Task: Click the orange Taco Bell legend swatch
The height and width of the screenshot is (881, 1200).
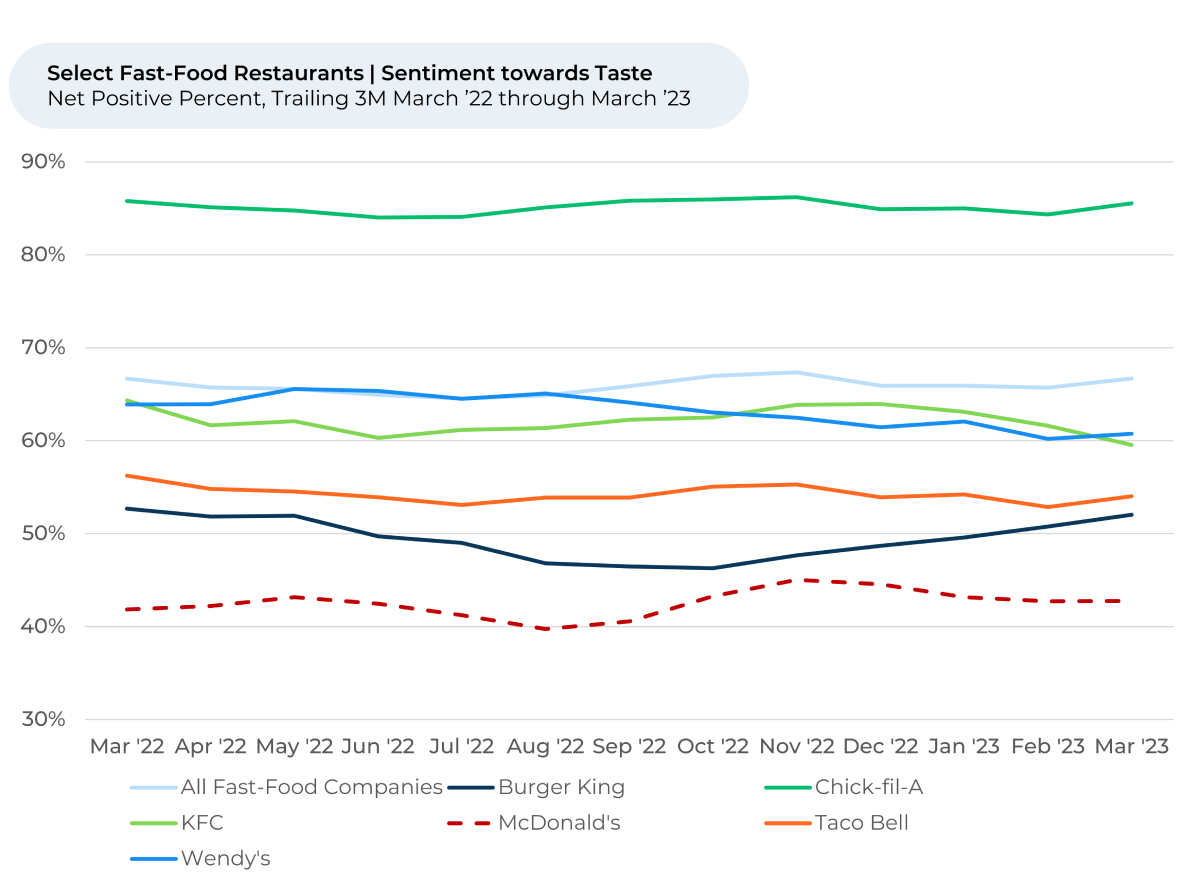Action: click(x=787, y=824)
